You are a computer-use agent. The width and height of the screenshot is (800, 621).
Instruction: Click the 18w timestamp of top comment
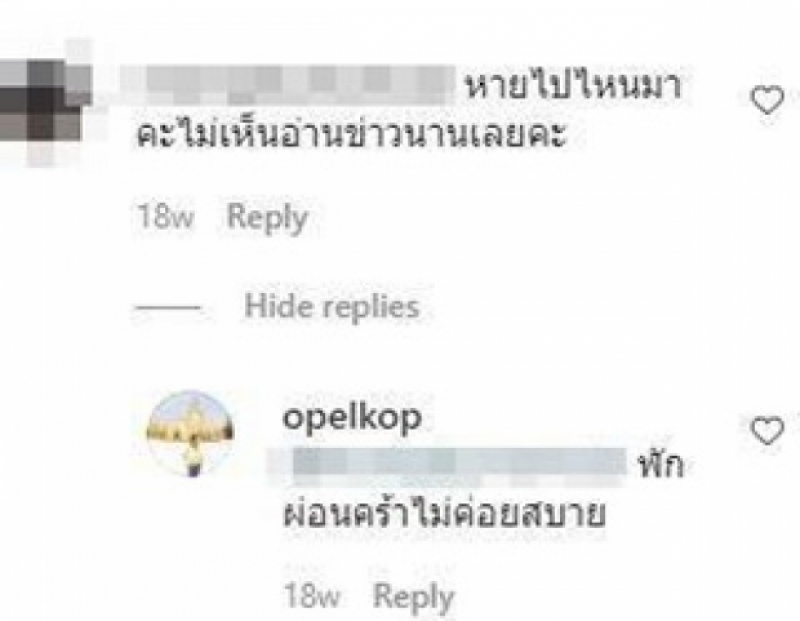coord(165,216)
